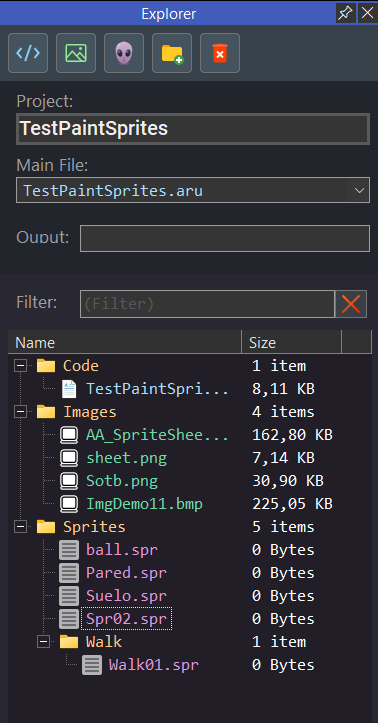Image resolution: width=378 pixels, height=723 pixels.
Task: Click the Sotb.png image icon
Action: click(69, 481)
